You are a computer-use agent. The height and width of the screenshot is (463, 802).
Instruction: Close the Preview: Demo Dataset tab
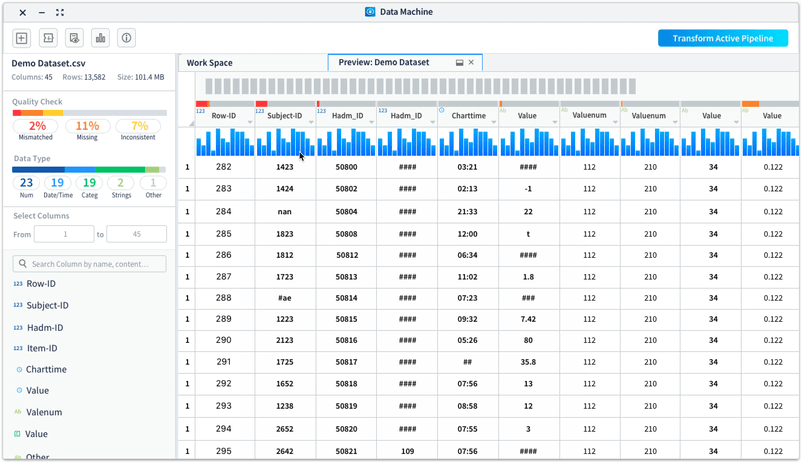[472, 63]
